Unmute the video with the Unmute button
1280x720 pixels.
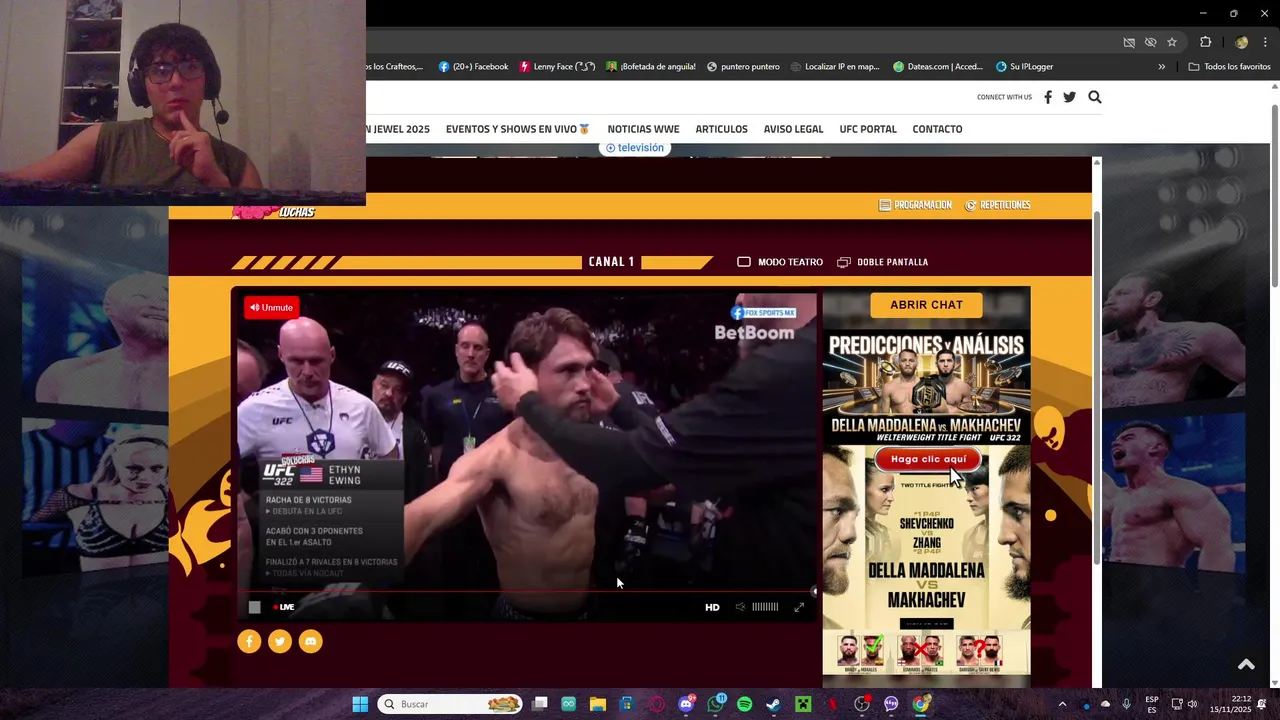pos(271,308)
